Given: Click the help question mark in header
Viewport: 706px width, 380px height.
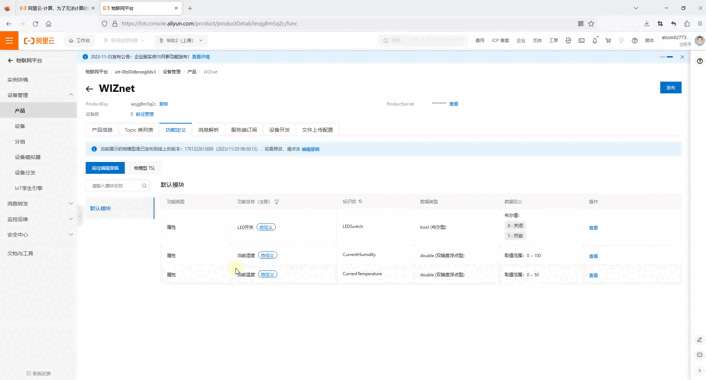Looking at the screenshot, I should [634, 41].
